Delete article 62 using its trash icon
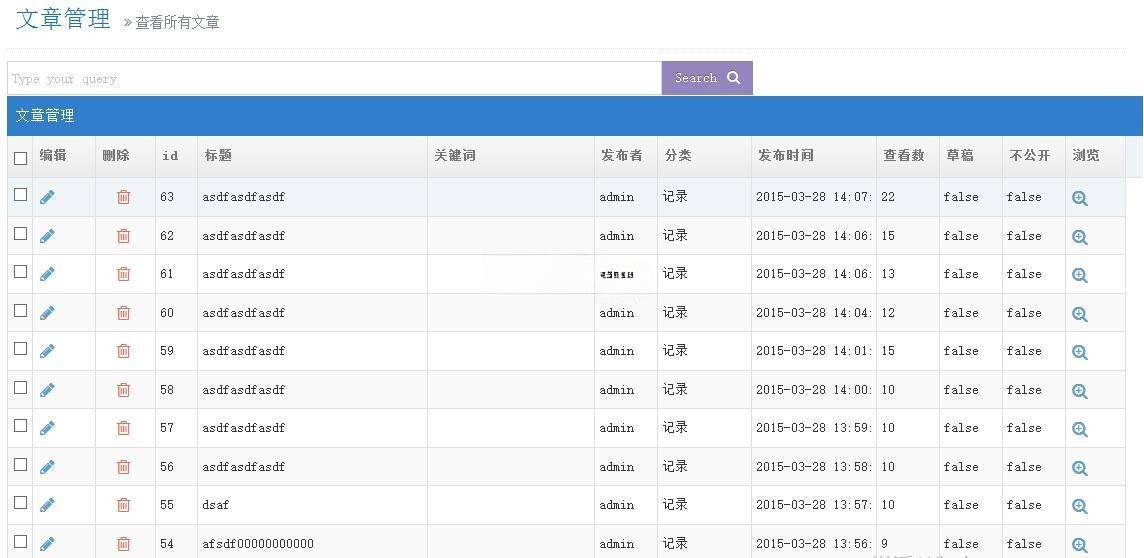Screen dimensions: 1144x558 click(x=123, y=236)
